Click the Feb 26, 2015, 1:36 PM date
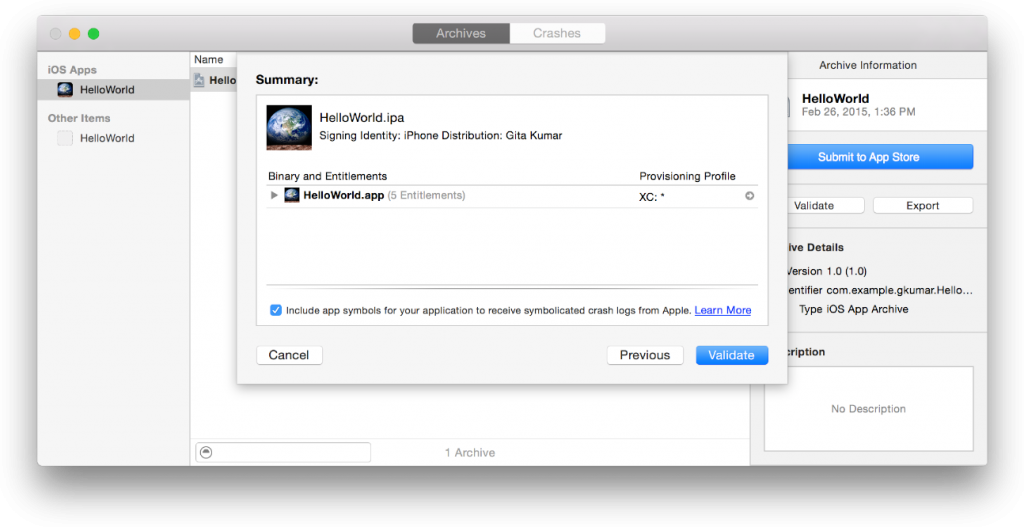Screen dimensions: 1024x527 859,112
